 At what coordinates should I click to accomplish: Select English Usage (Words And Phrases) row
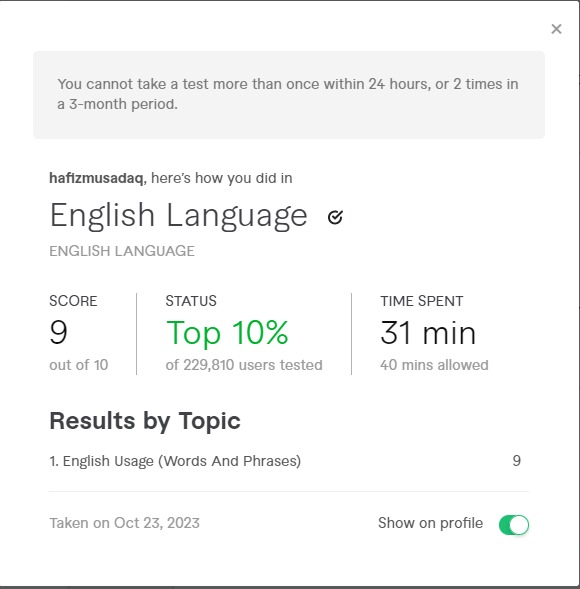pyautogui.click(x=288, y=461)
